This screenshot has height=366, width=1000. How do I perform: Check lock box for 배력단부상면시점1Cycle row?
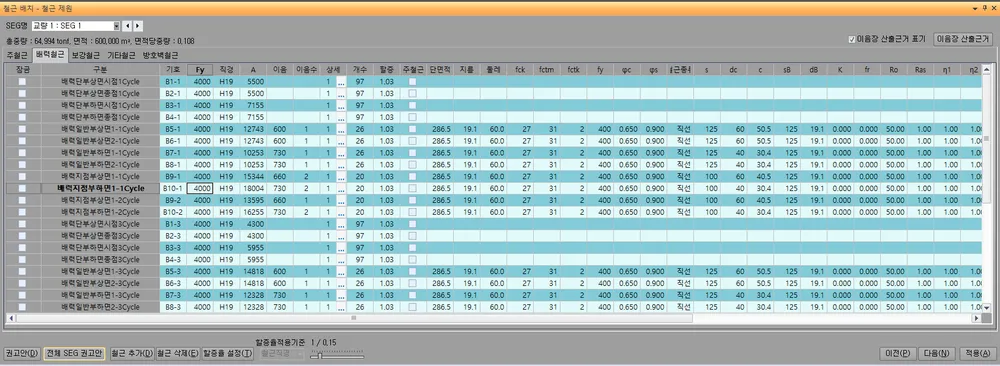(x=22, y=82)
